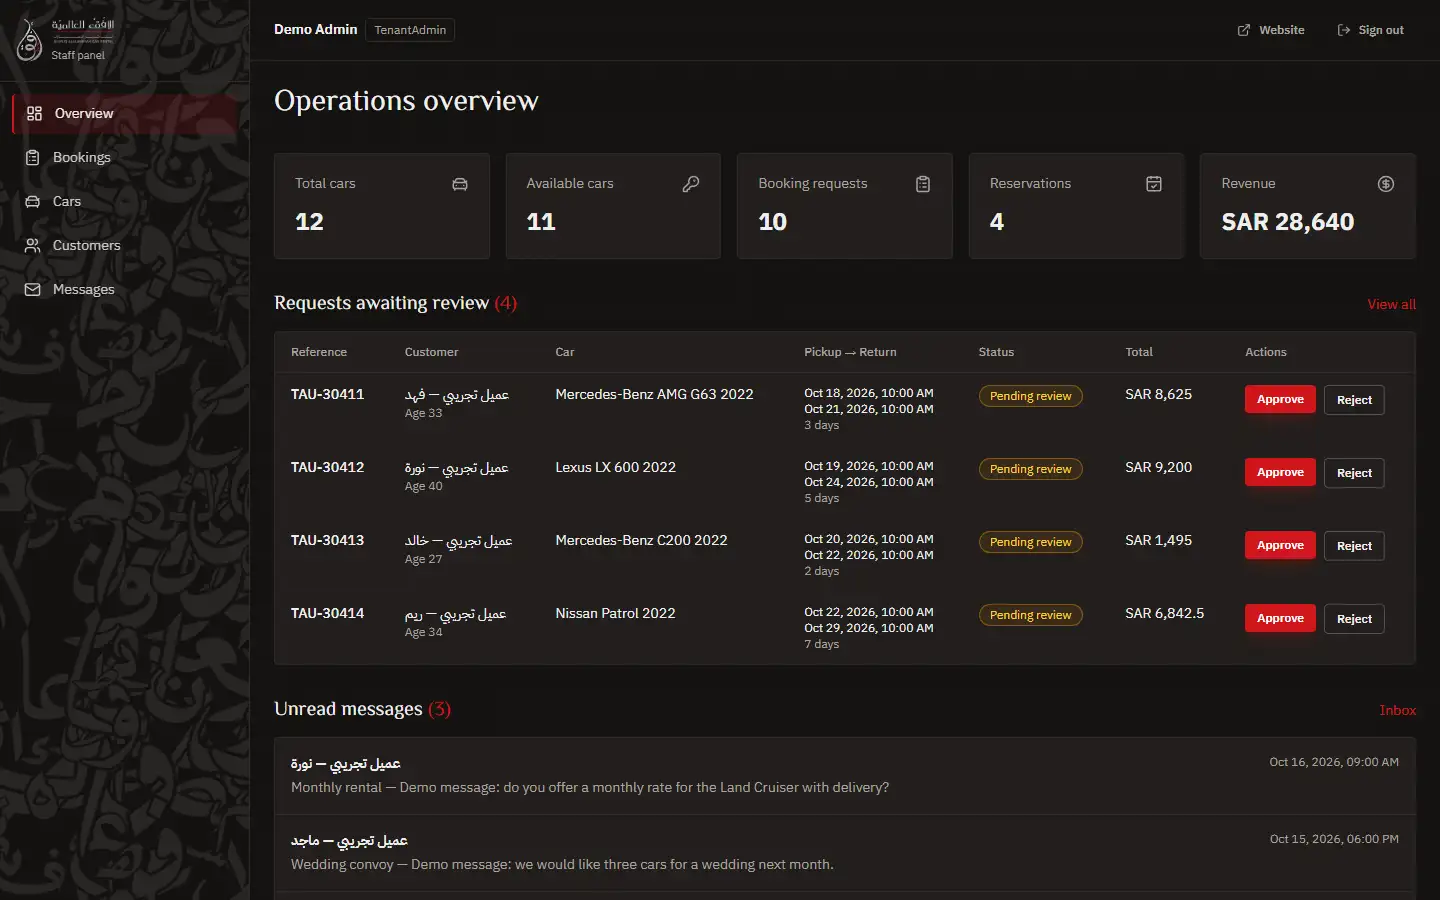Click the key icon on Available cars card

tap(691, 184)
